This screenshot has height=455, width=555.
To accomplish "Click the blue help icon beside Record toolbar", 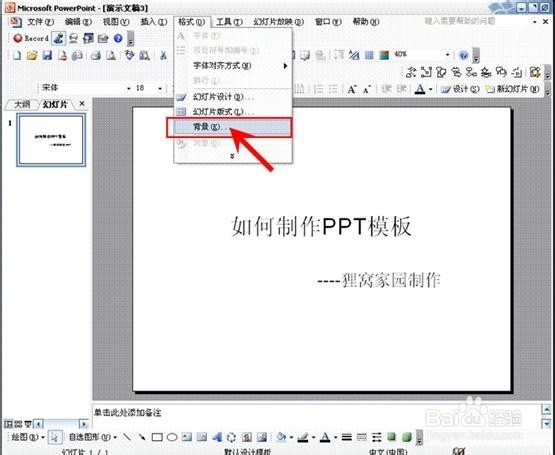I will pos(118,38).
